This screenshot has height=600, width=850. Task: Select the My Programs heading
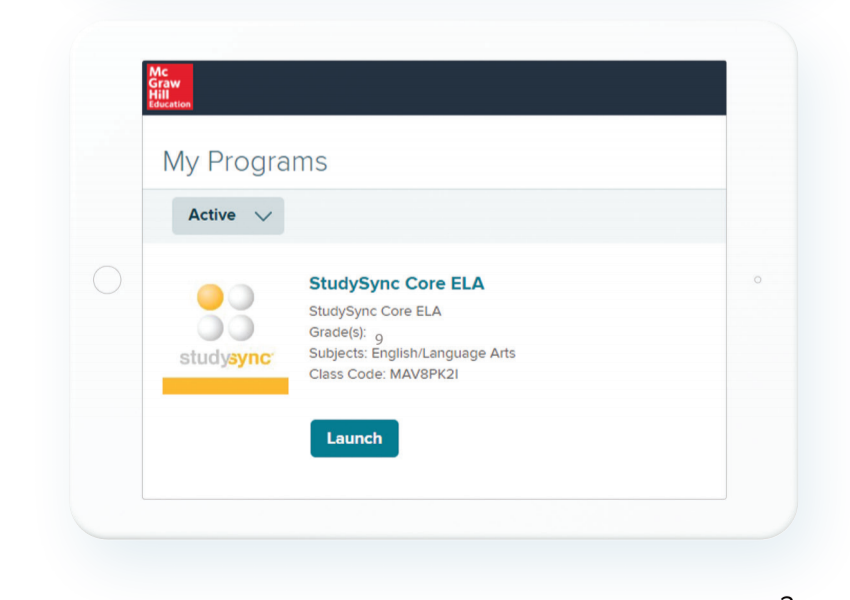pos(245,162)
